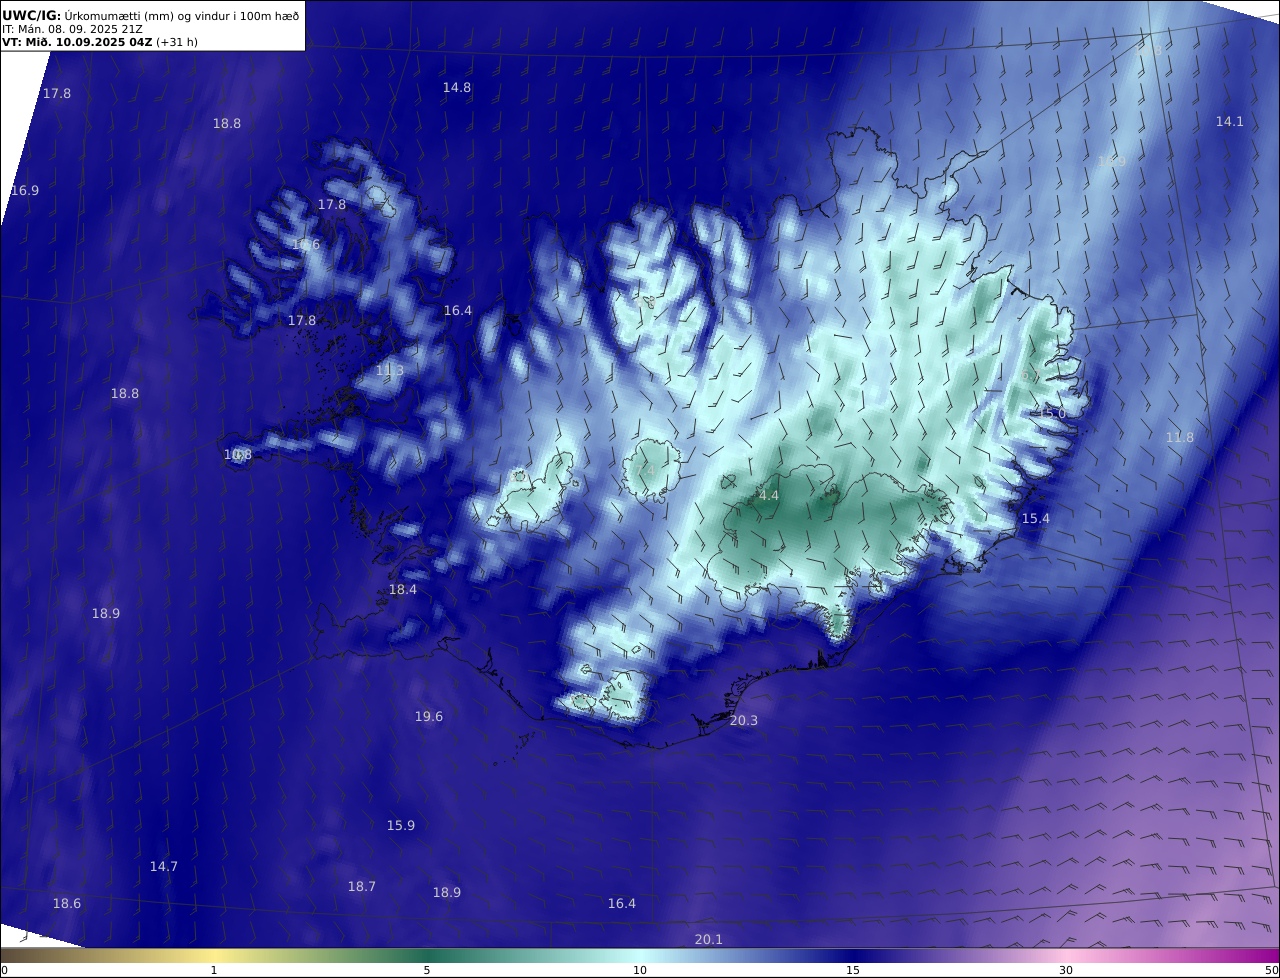The width and height of the screenshot is (1280, 978).
Task: Click the 4.4 value over the glacier
Action: 769,496
